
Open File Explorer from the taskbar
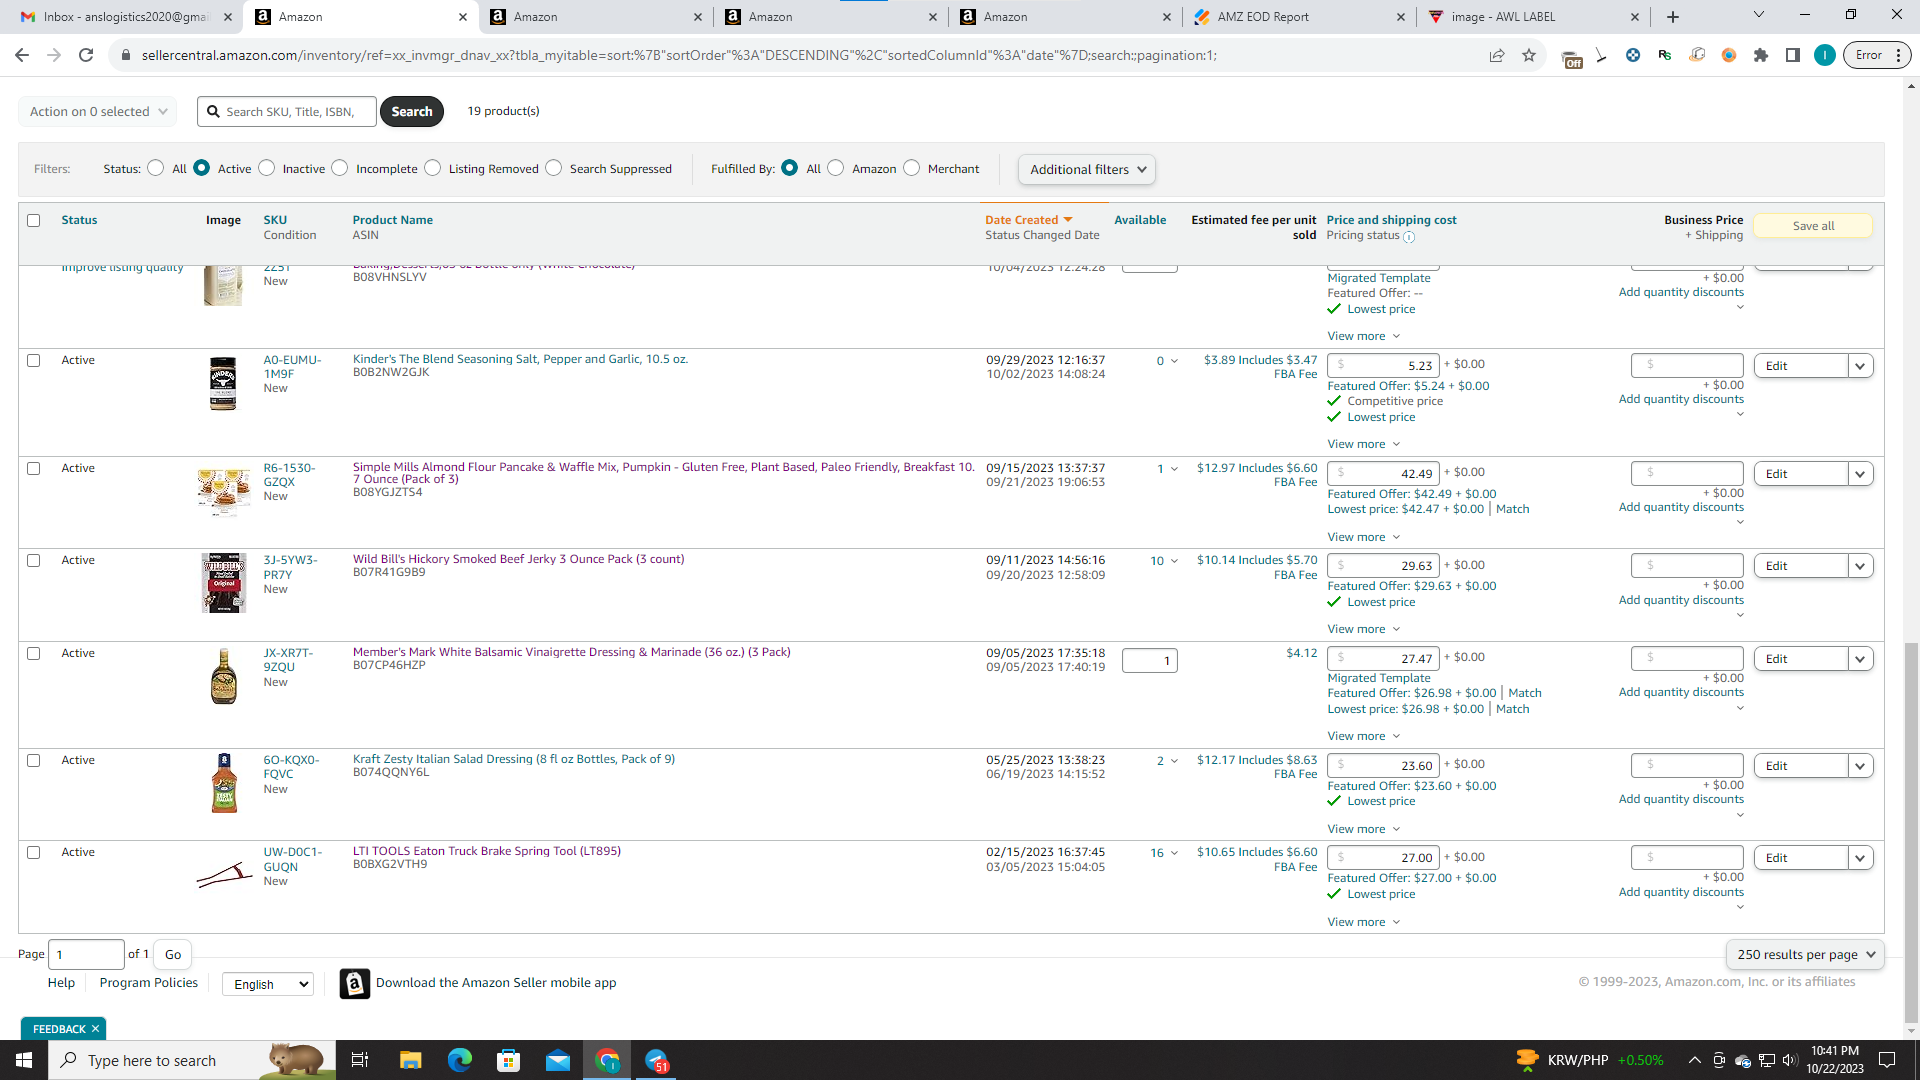point(411,1060)
